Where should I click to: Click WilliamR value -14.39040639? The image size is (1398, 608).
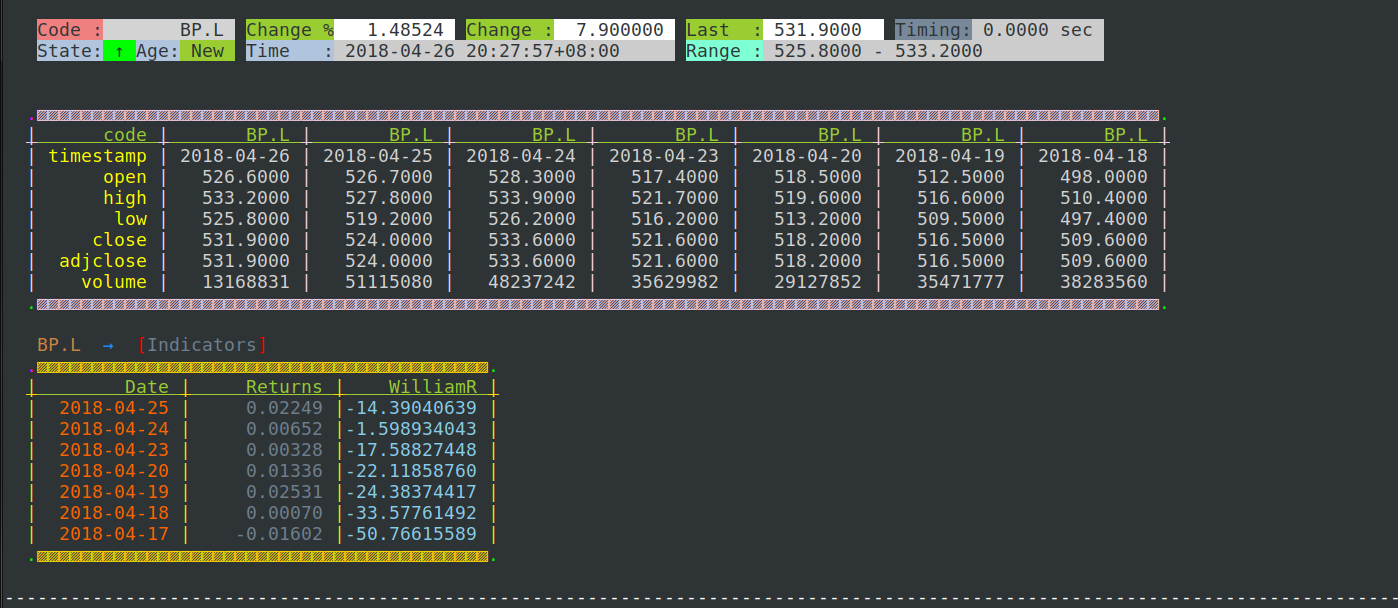[411, 408]
